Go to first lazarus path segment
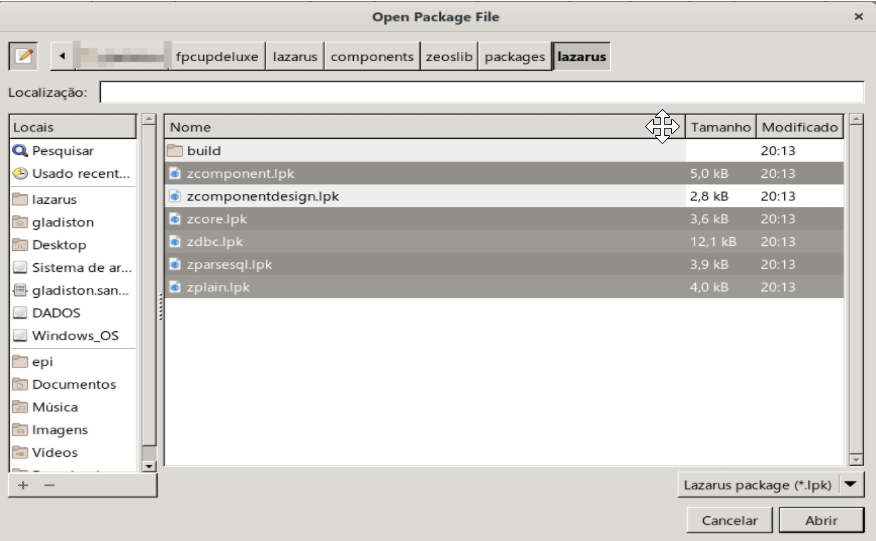The height and width of the screenshot is (541, 876). point(295,56)
